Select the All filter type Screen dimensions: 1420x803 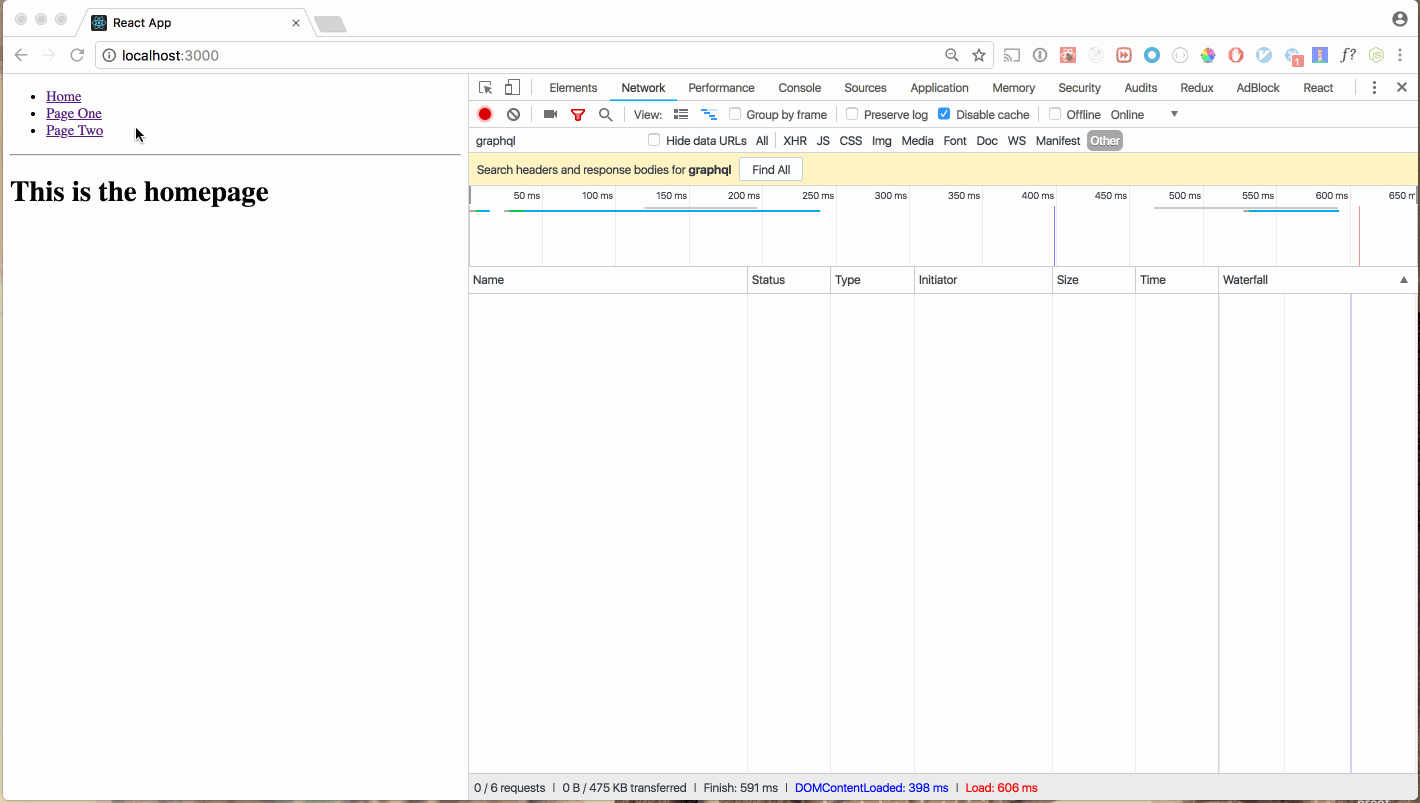tap(762, 141)
